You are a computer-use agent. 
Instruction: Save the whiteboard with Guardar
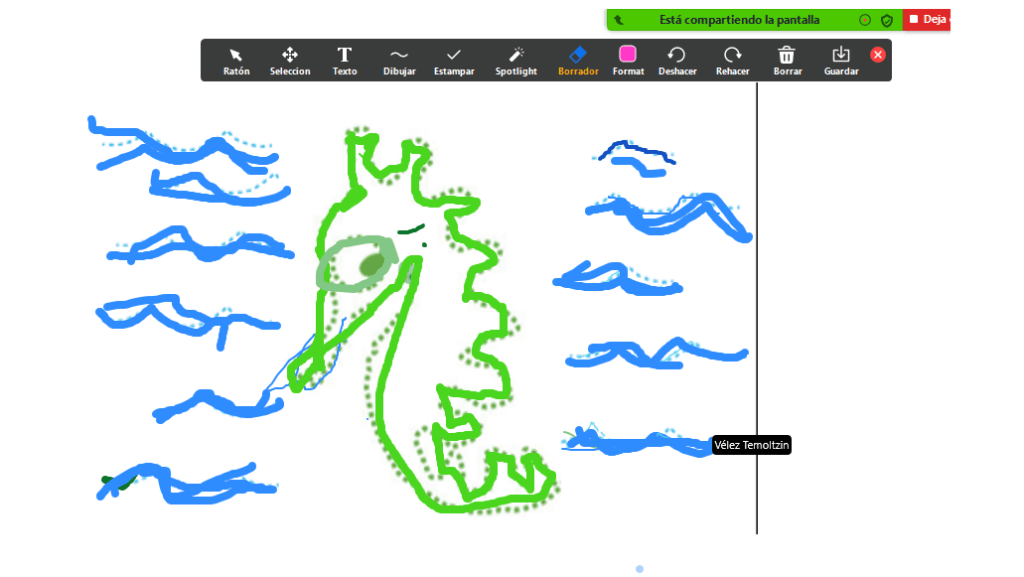tap(841, 60)
